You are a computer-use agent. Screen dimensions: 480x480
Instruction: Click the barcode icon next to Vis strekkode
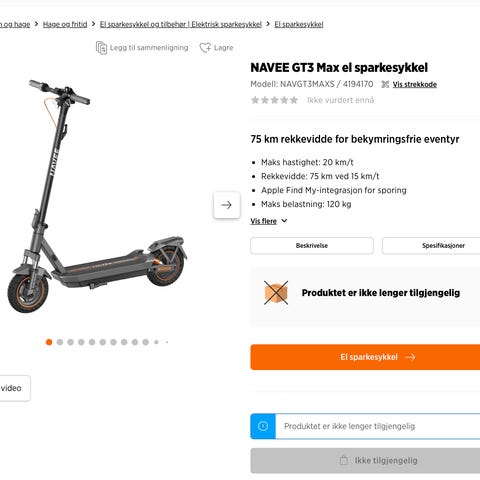click(x=385, y=84)
